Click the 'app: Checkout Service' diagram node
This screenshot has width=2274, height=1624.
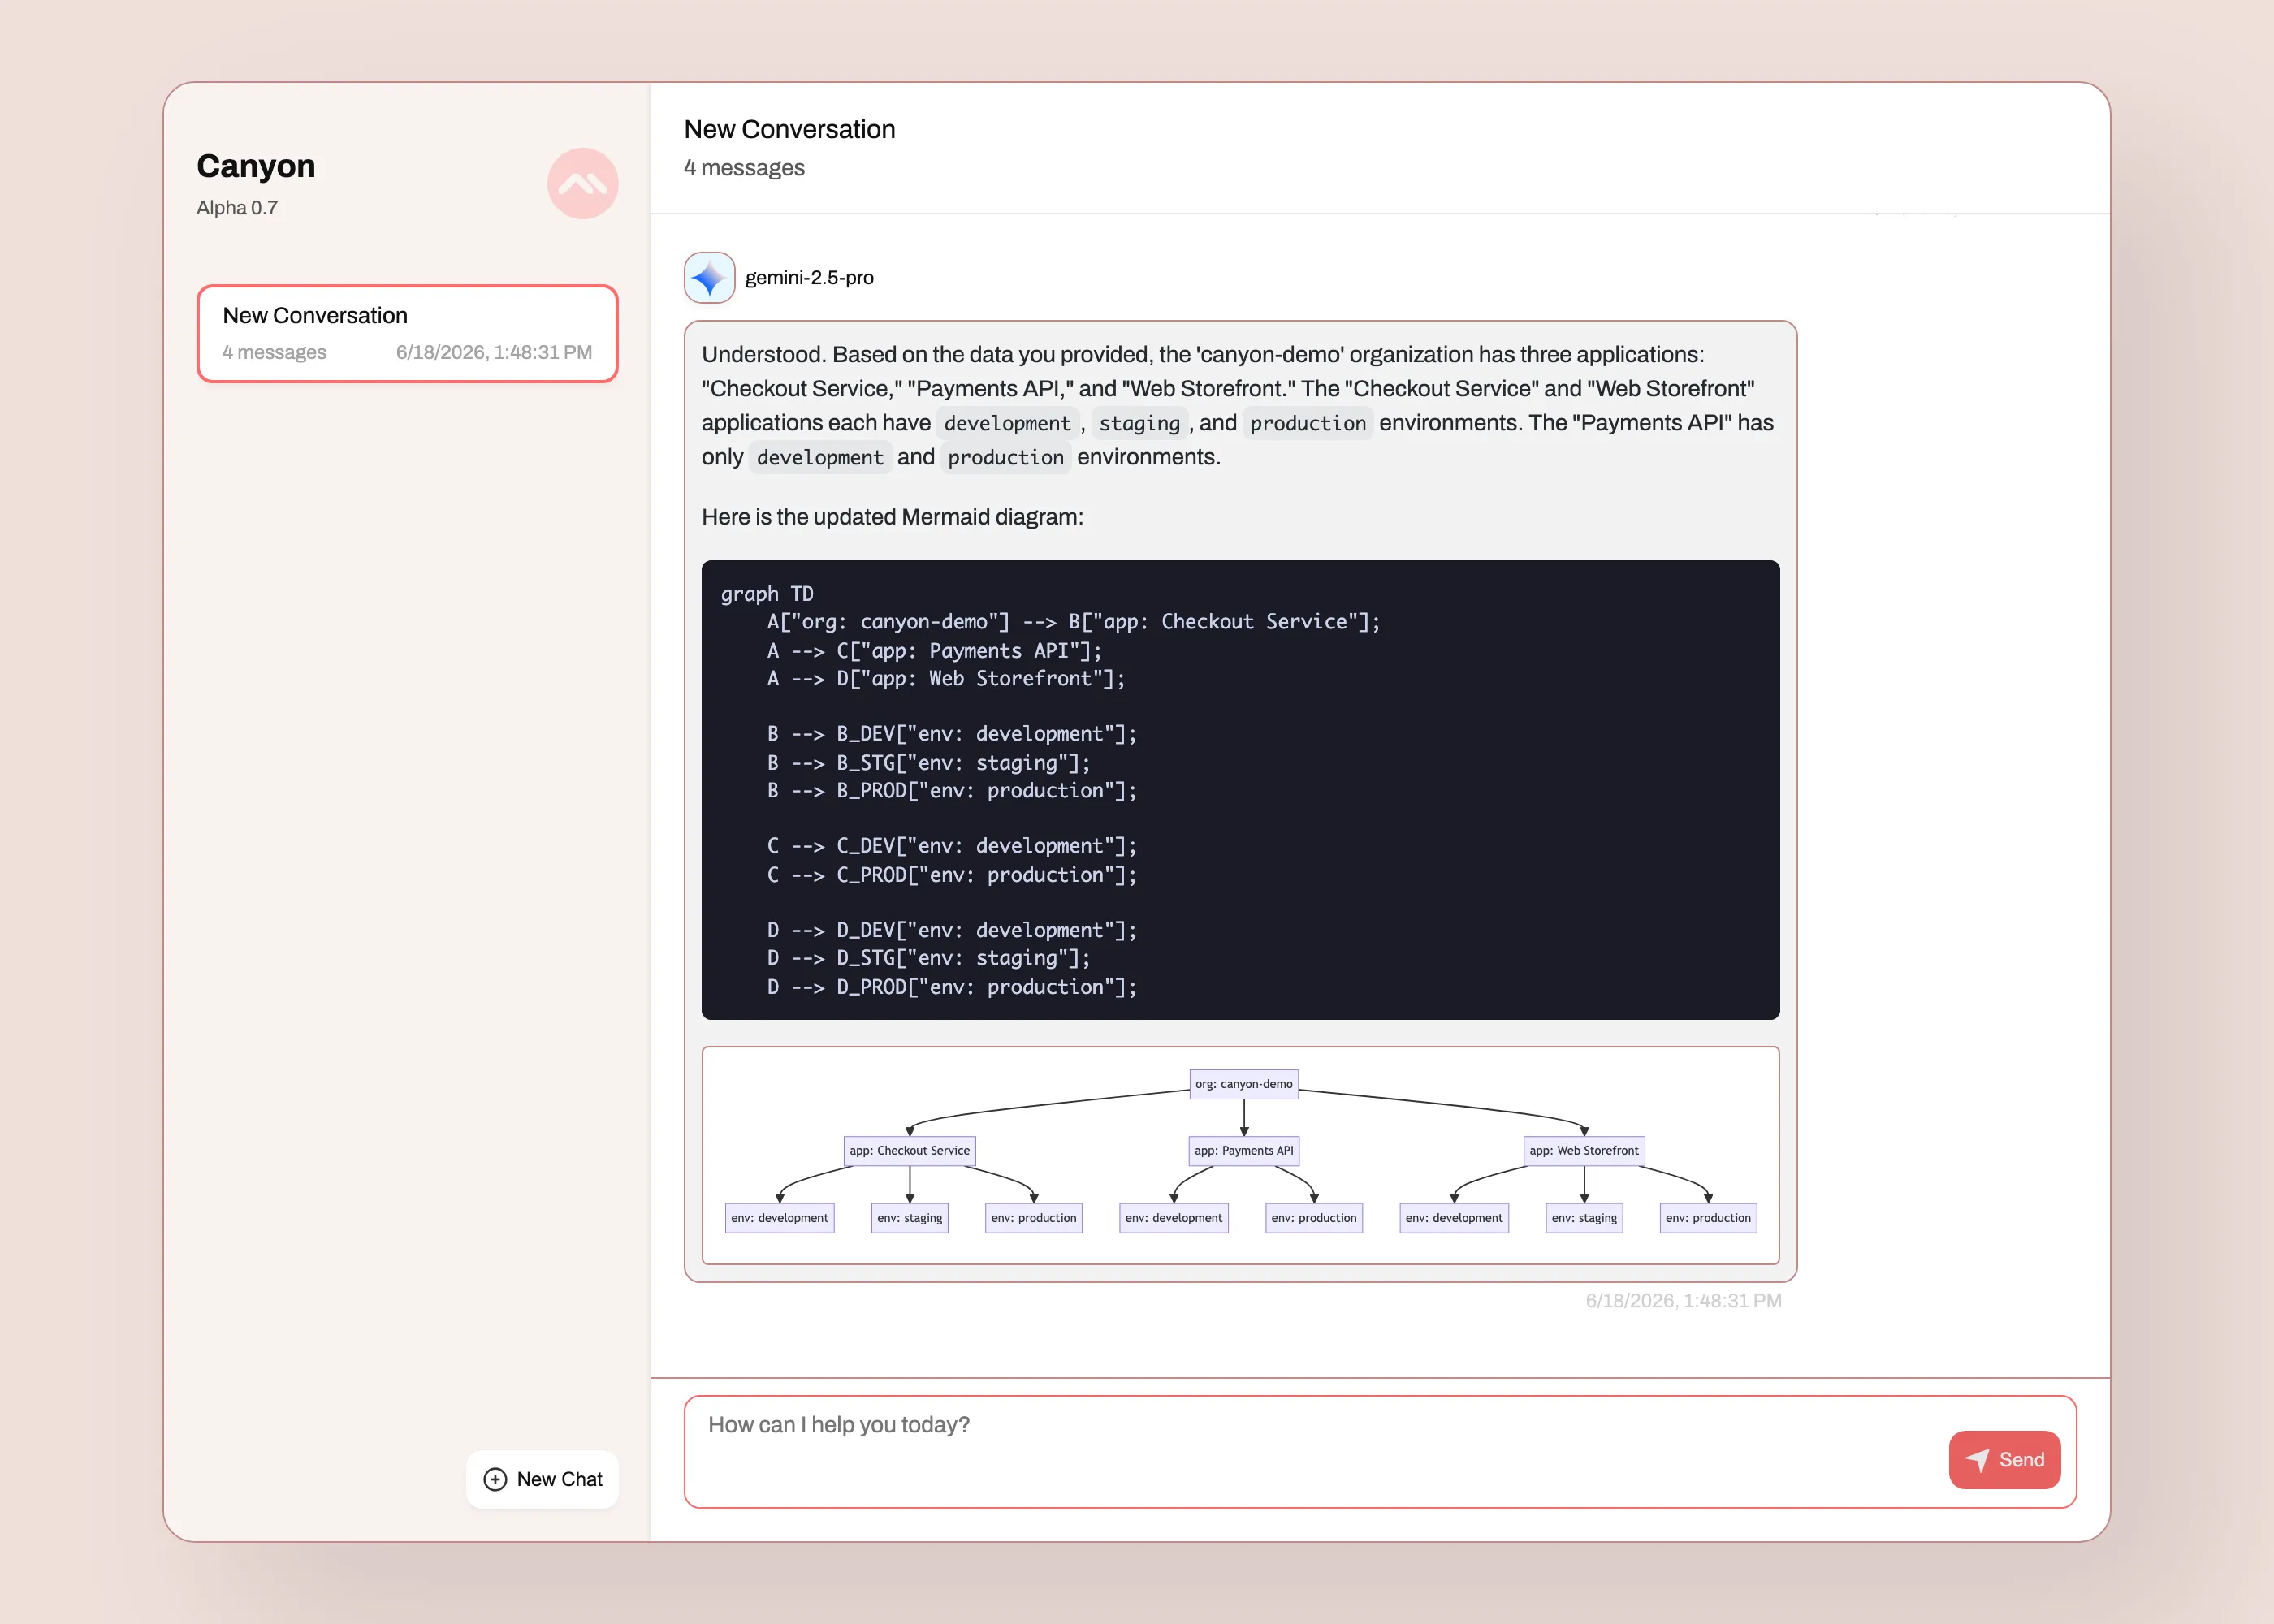pos(909,1151)
